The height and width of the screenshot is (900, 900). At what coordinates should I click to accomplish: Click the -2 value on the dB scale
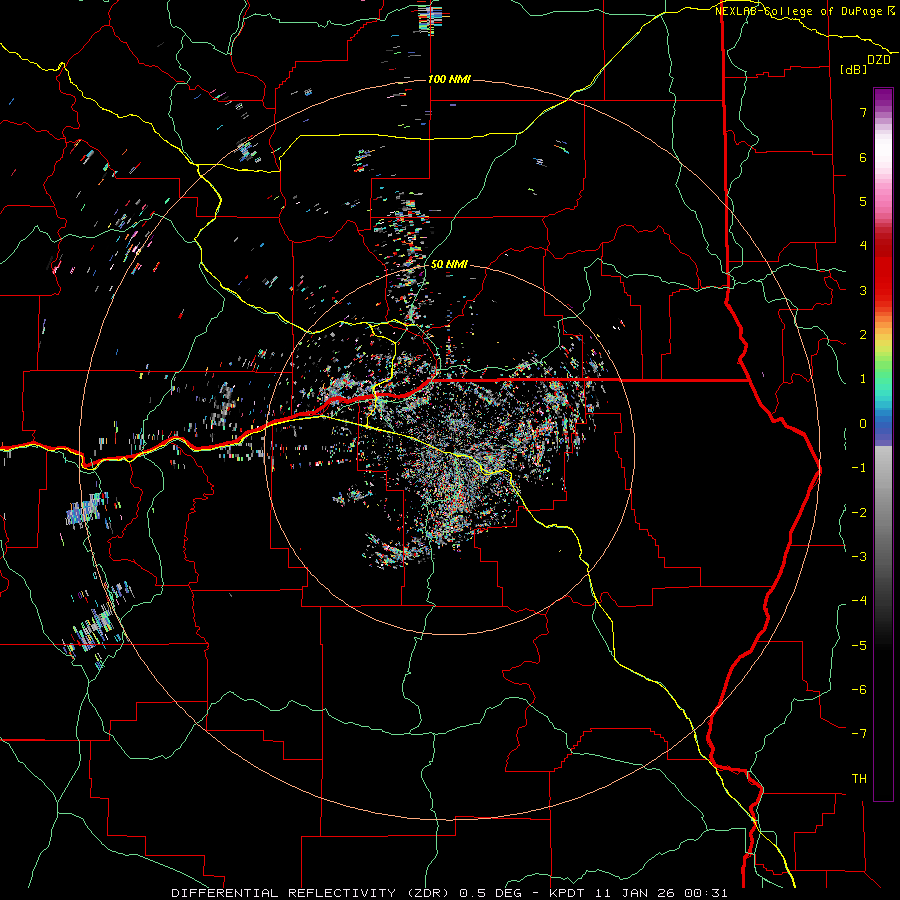point(859,512)
